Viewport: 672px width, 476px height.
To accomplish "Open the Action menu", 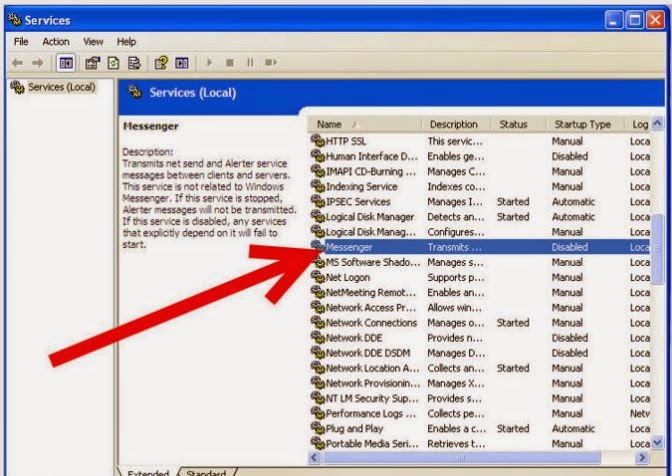I will pos(56,42).
